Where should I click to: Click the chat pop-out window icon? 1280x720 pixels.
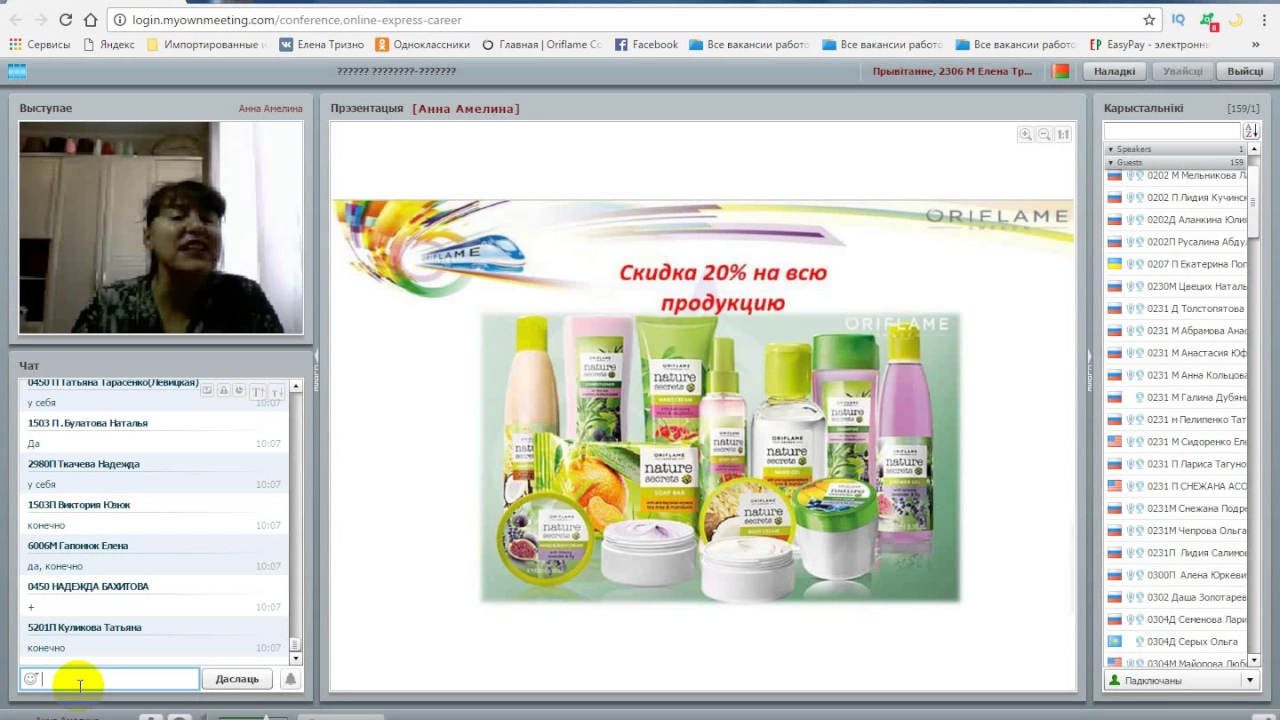(207, 390)
